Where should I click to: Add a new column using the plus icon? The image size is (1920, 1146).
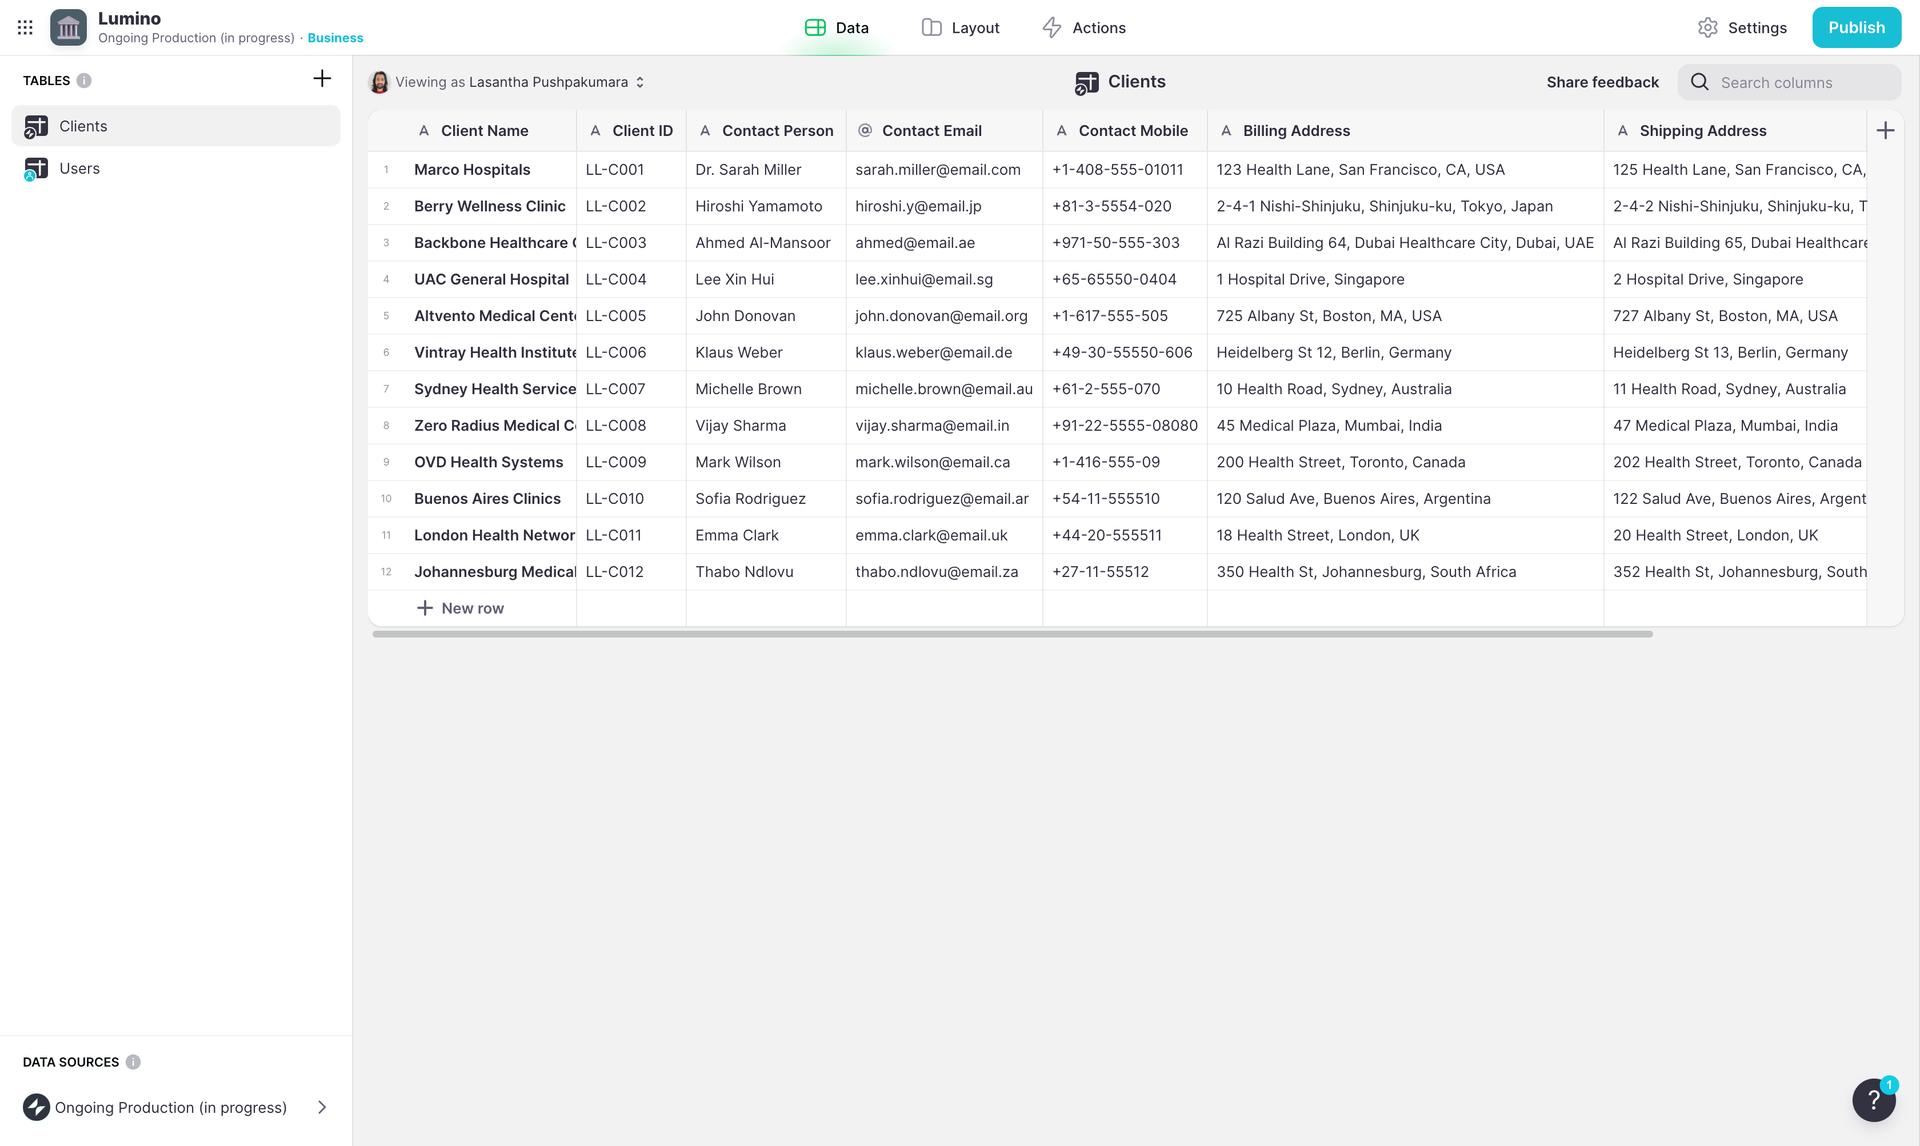(x=1886, y=130)
